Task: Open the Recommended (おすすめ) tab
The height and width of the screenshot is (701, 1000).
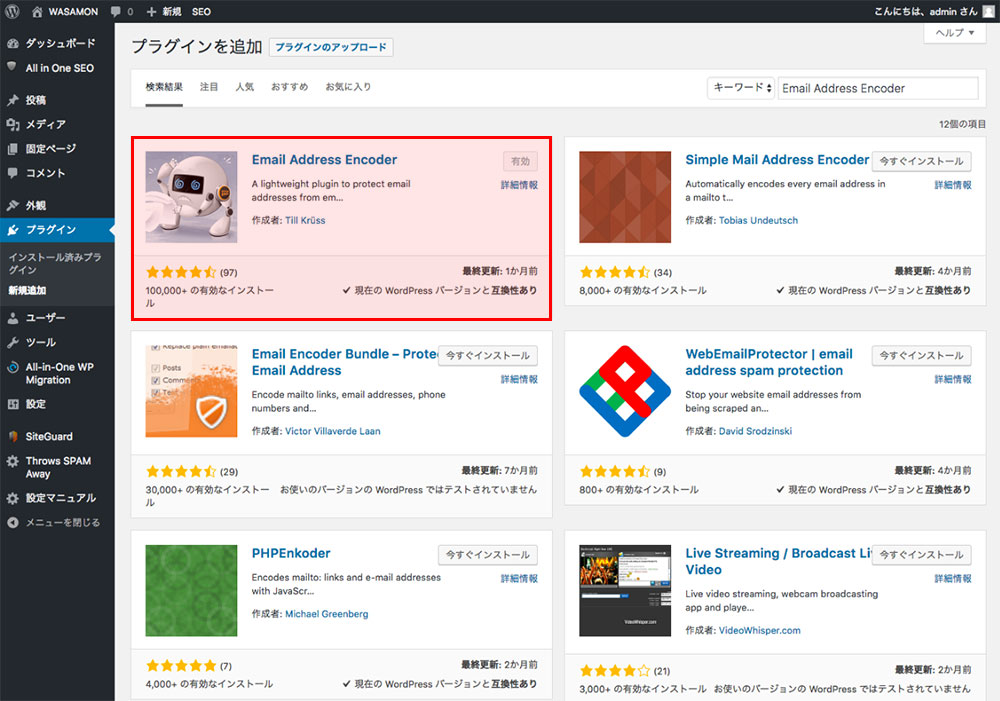Action: click(290, 87)
